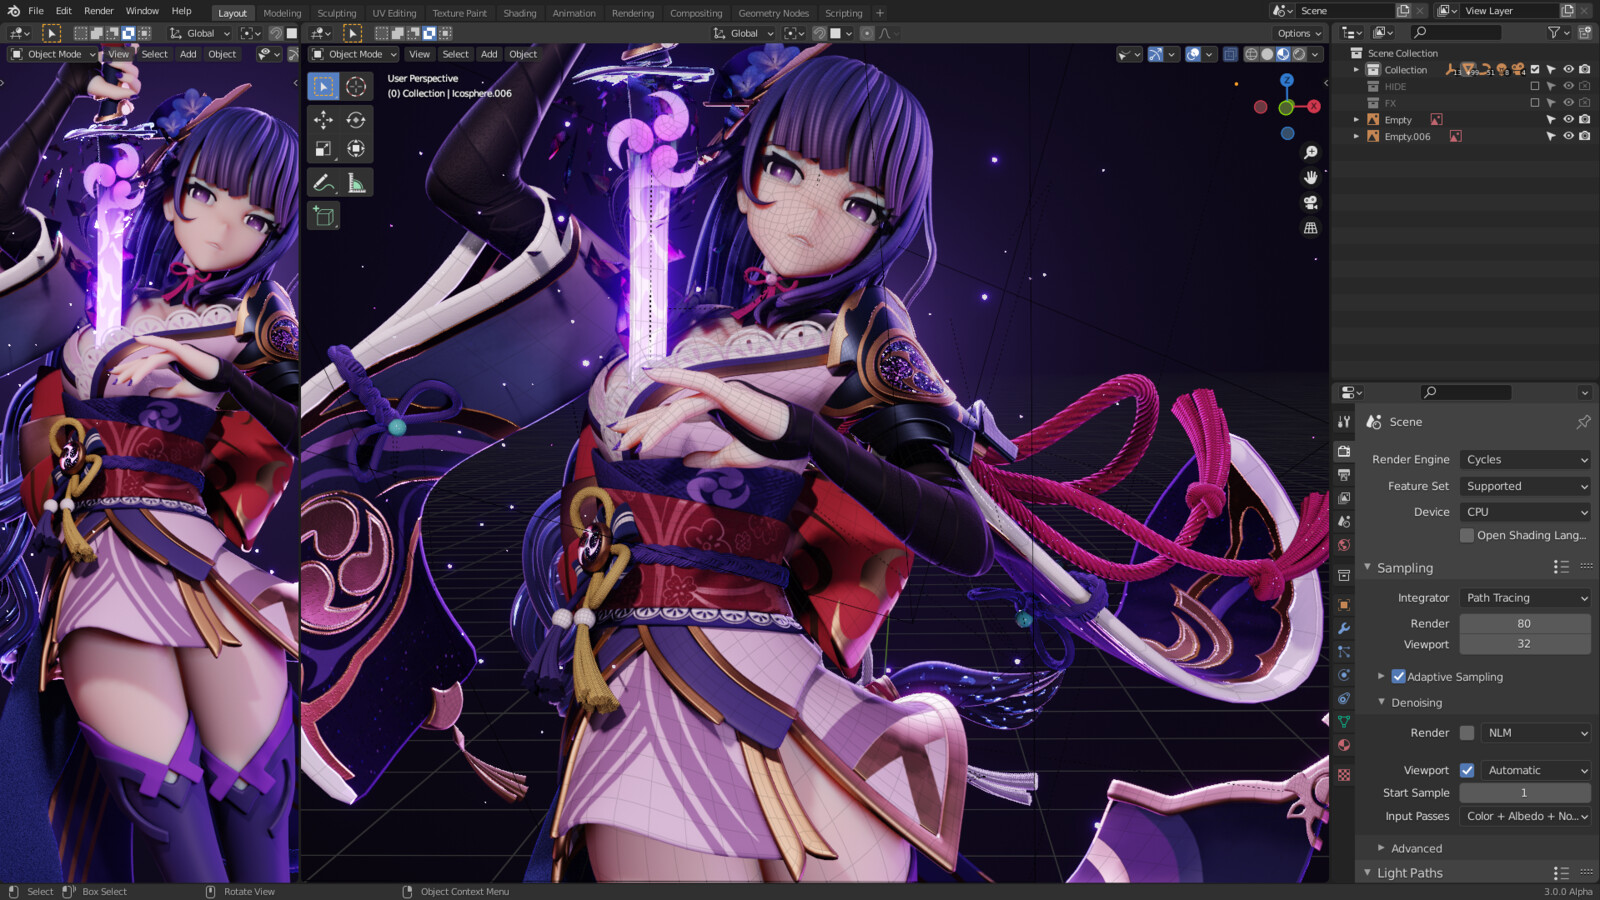Viewport: 1600px width, 900px height.
Task: Hide Empty.006 with its eye icon
Action: (1568, 136)
